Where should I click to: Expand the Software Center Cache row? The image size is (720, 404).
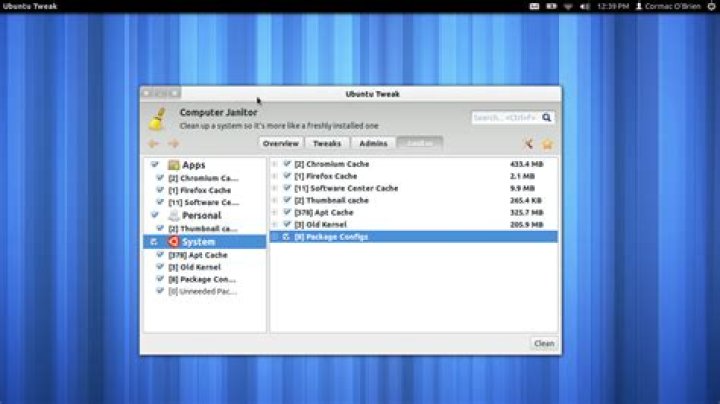(x=275, y=188)
